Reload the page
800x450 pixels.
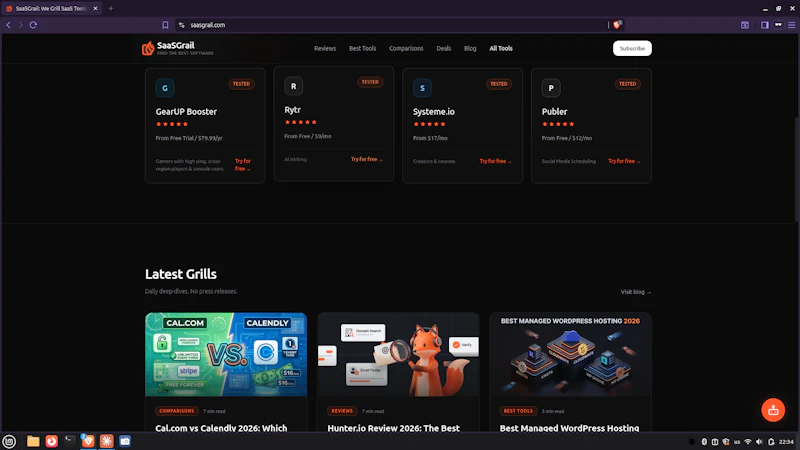[x=33, y=25]
